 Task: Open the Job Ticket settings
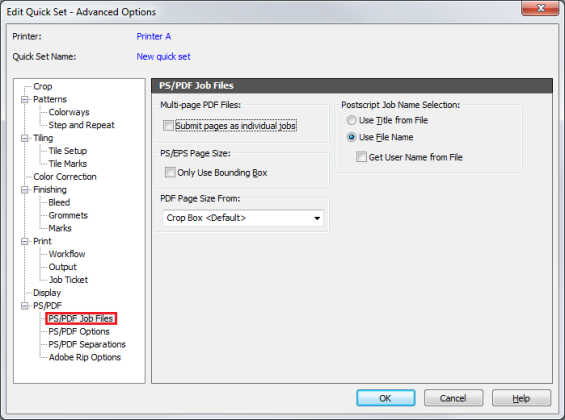tap(68, 280)
